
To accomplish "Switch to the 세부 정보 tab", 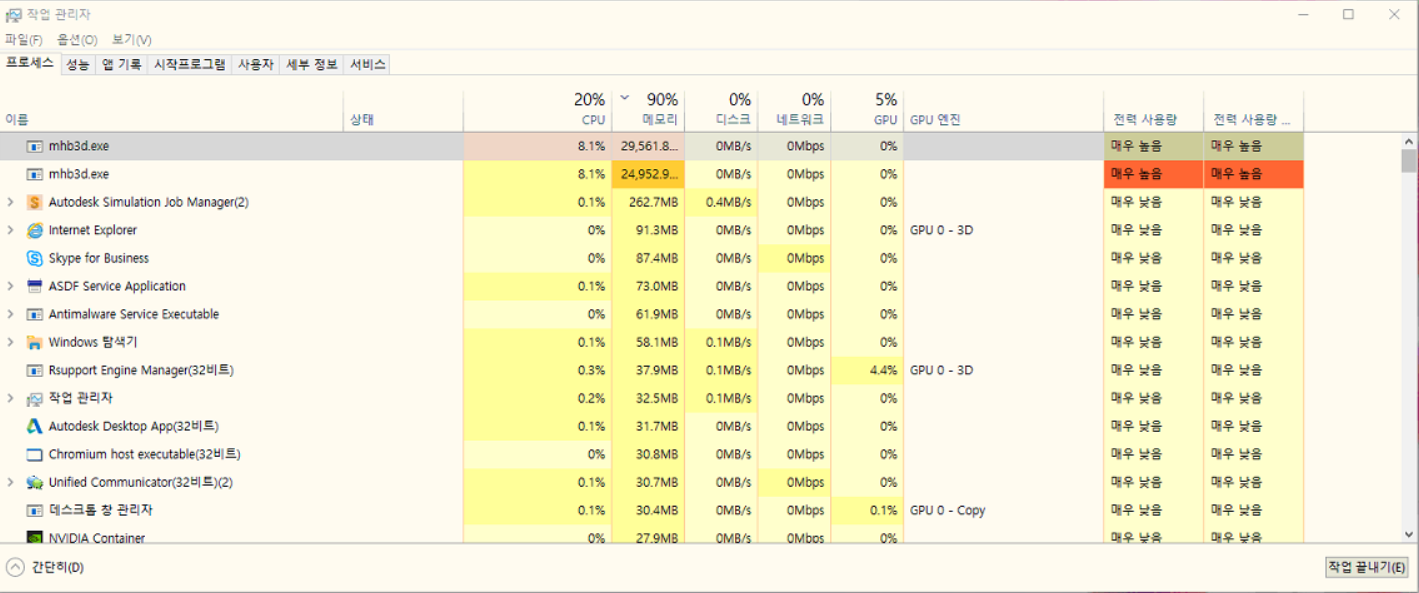I will pyautogui.click(x=312, y=64).
